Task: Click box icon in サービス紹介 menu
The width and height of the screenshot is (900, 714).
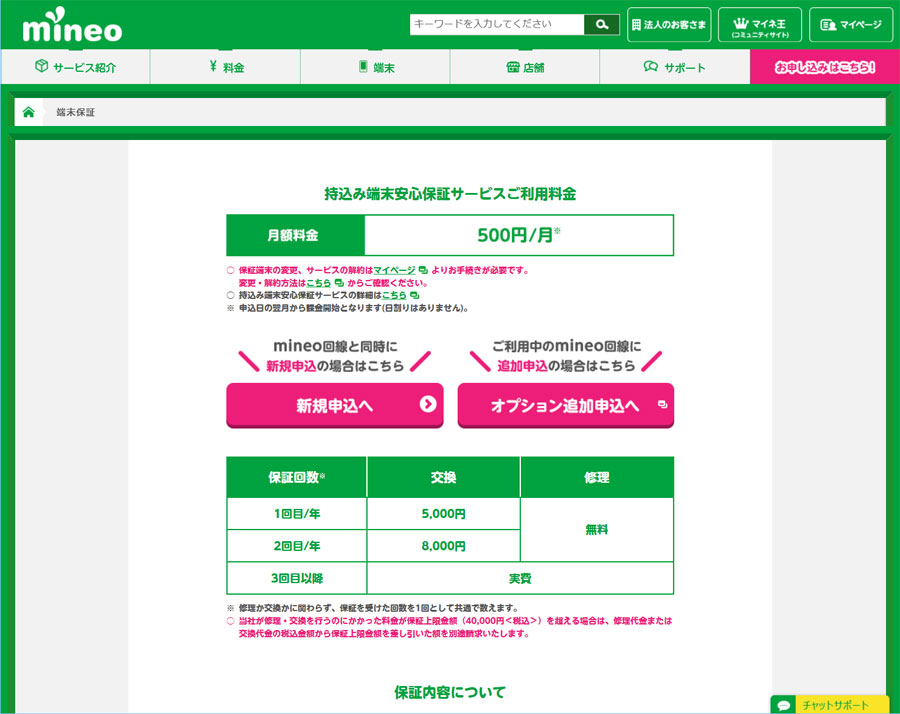Action: pyautogui.click(x=41, y=66)
